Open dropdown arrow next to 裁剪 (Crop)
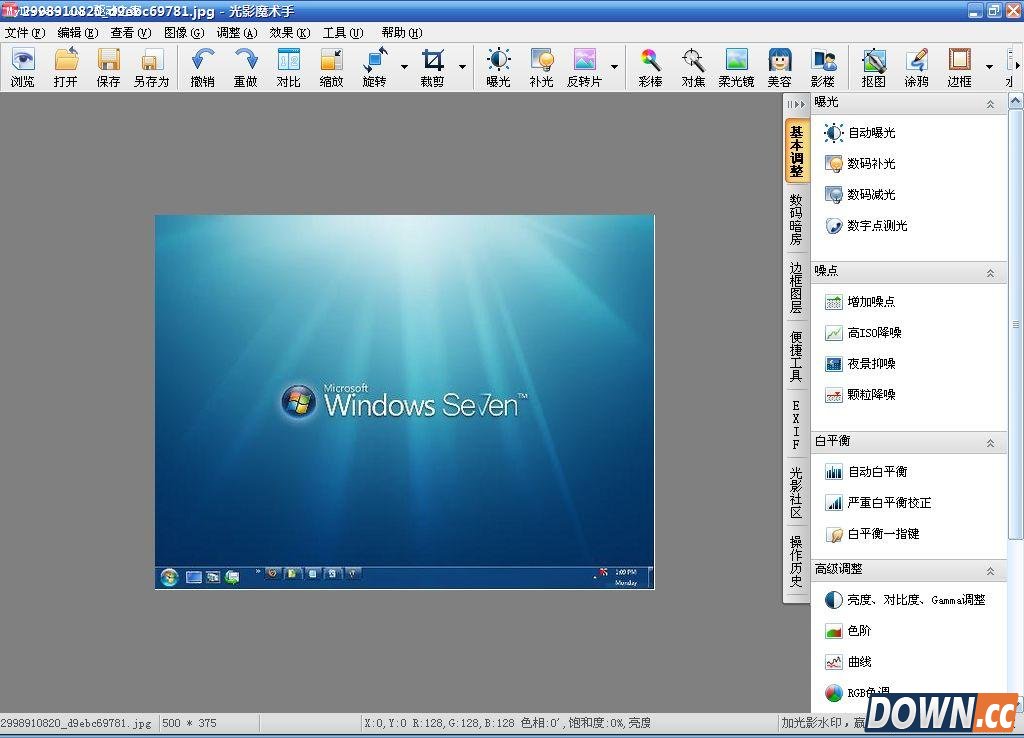 pyautogui.click(x=462, y=67)
